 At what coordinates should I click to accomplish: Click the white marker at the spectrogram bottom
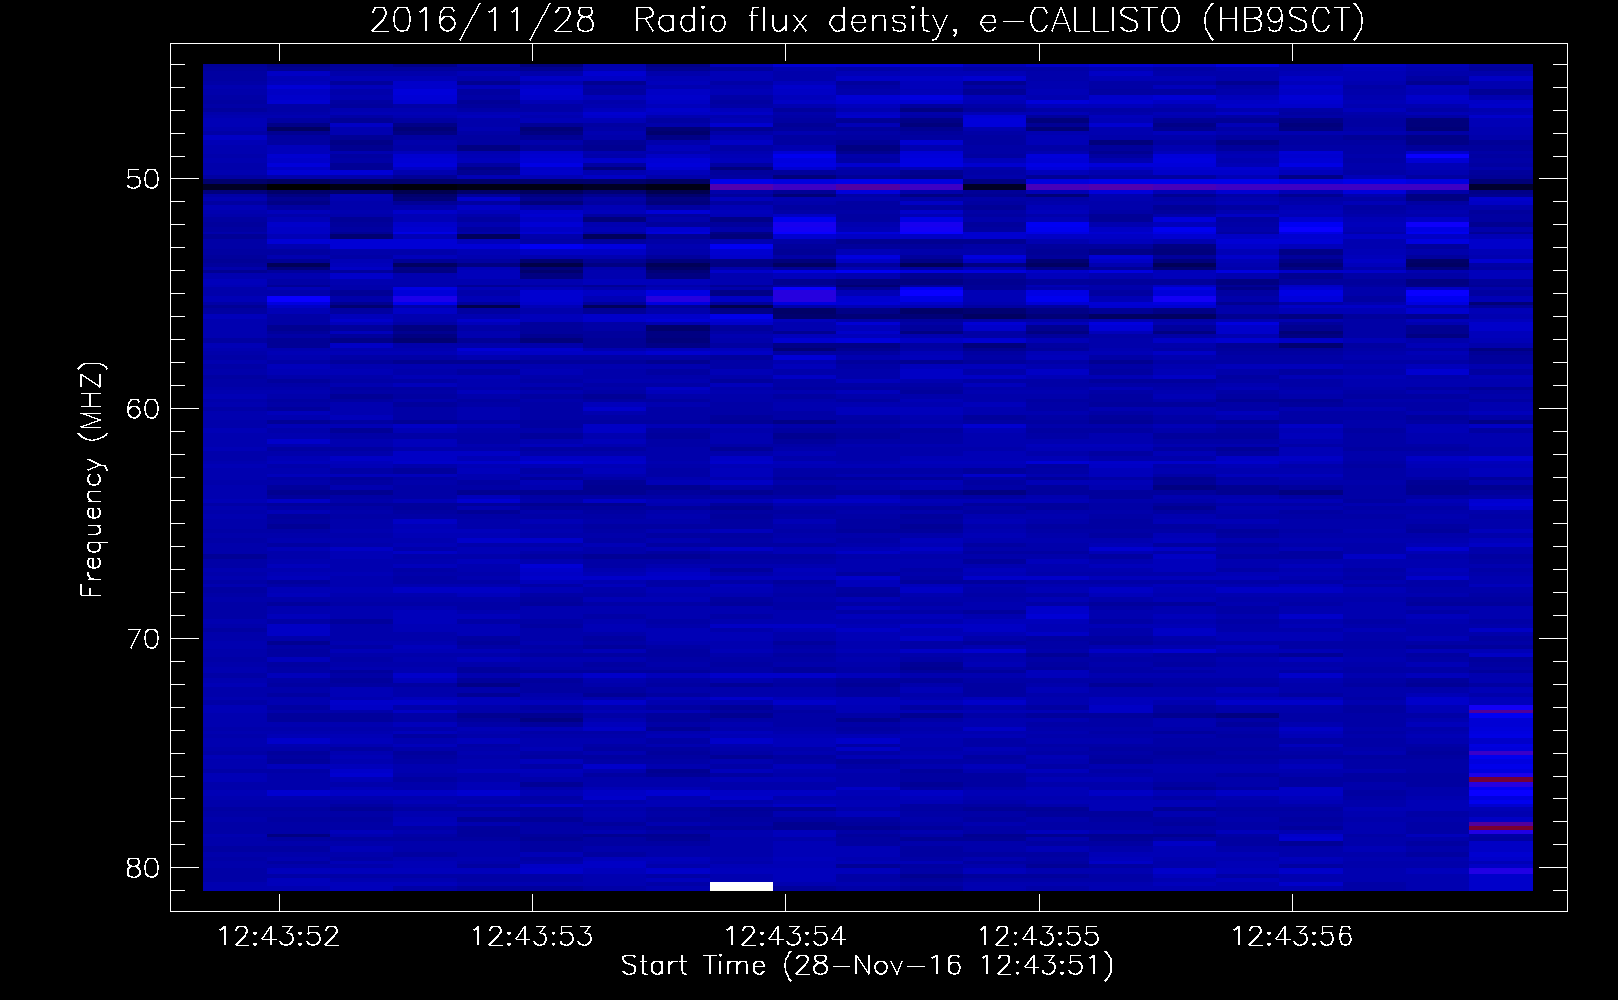tap(741, 886)
